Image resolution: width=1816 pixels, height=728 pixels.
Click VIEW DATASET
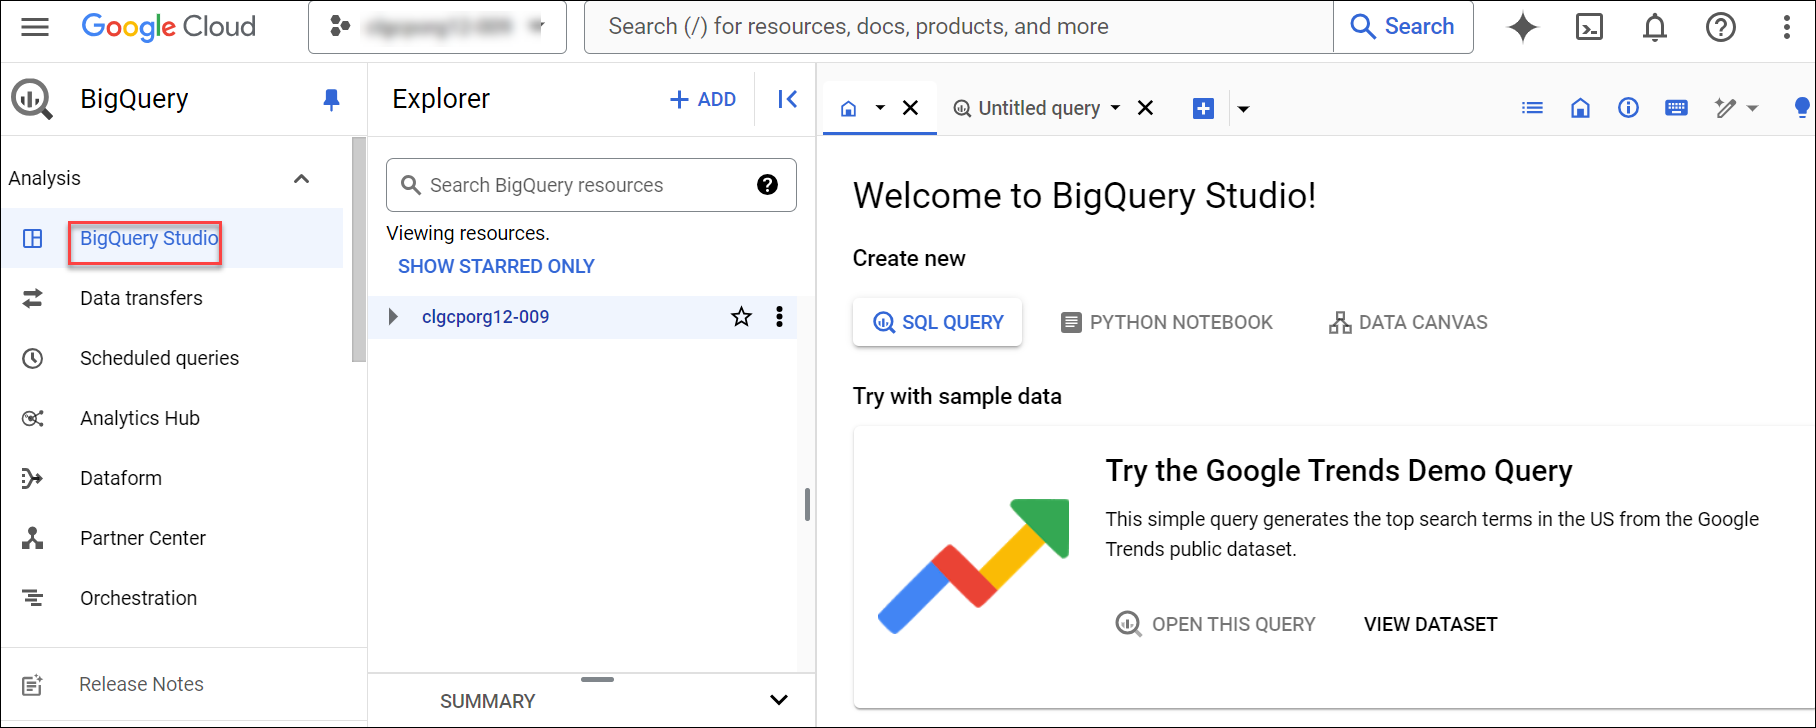pyautogui.click(x=1430, y=624)
